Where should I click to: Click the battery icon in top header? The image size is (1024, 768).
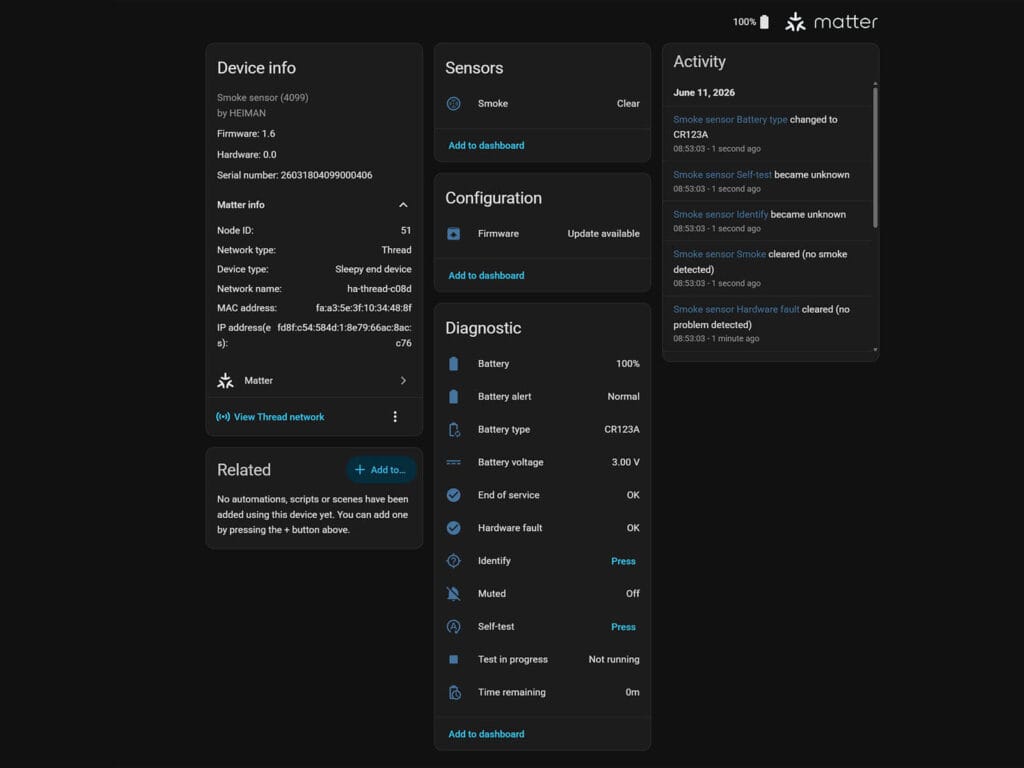[764, 22]
